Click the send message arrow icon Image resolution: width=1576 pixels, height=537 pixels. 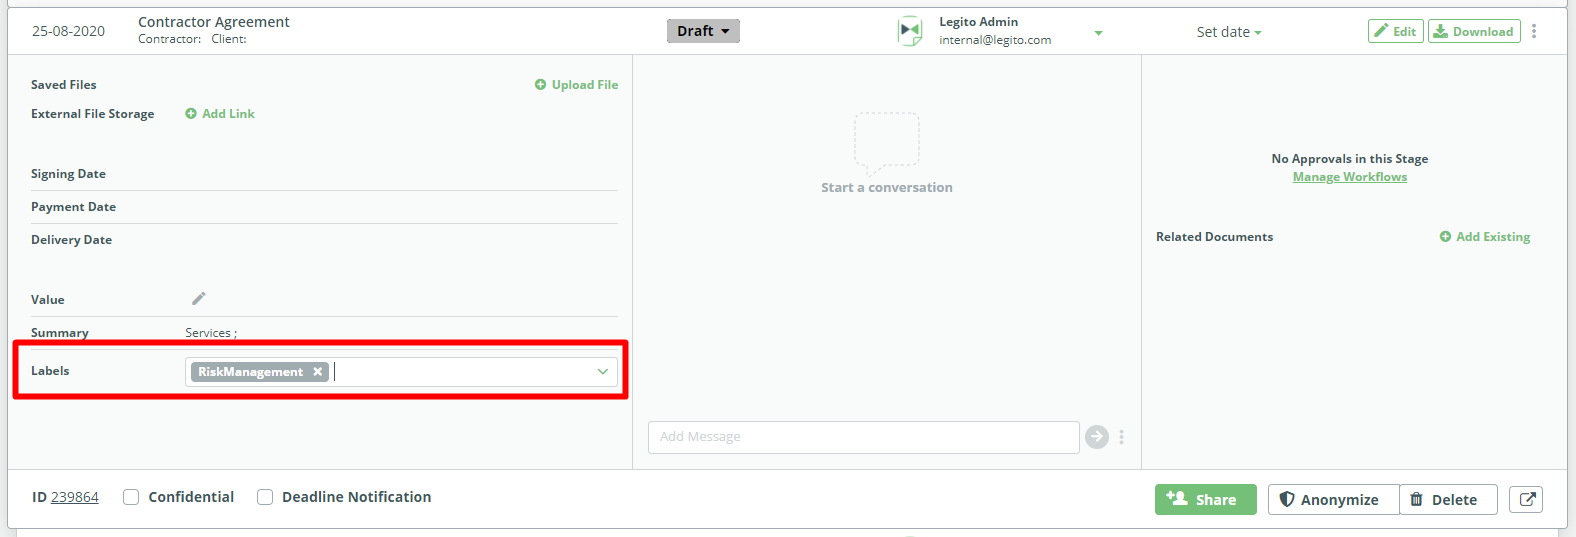(x=1097, y=437)
